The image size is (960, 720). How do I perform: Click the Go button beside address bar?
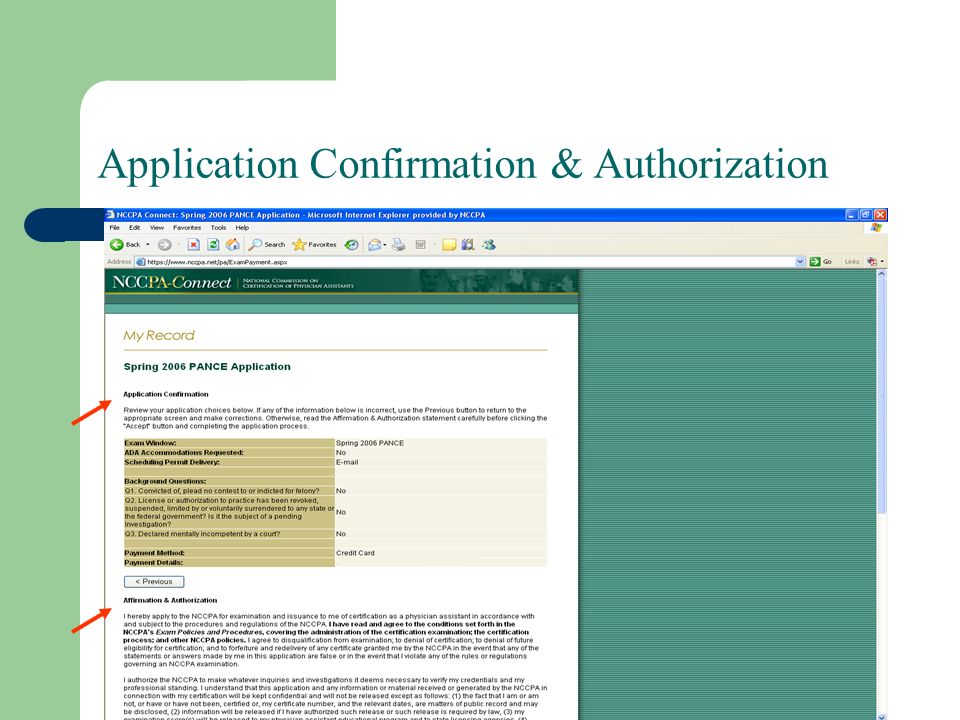(x=821, y=262)
